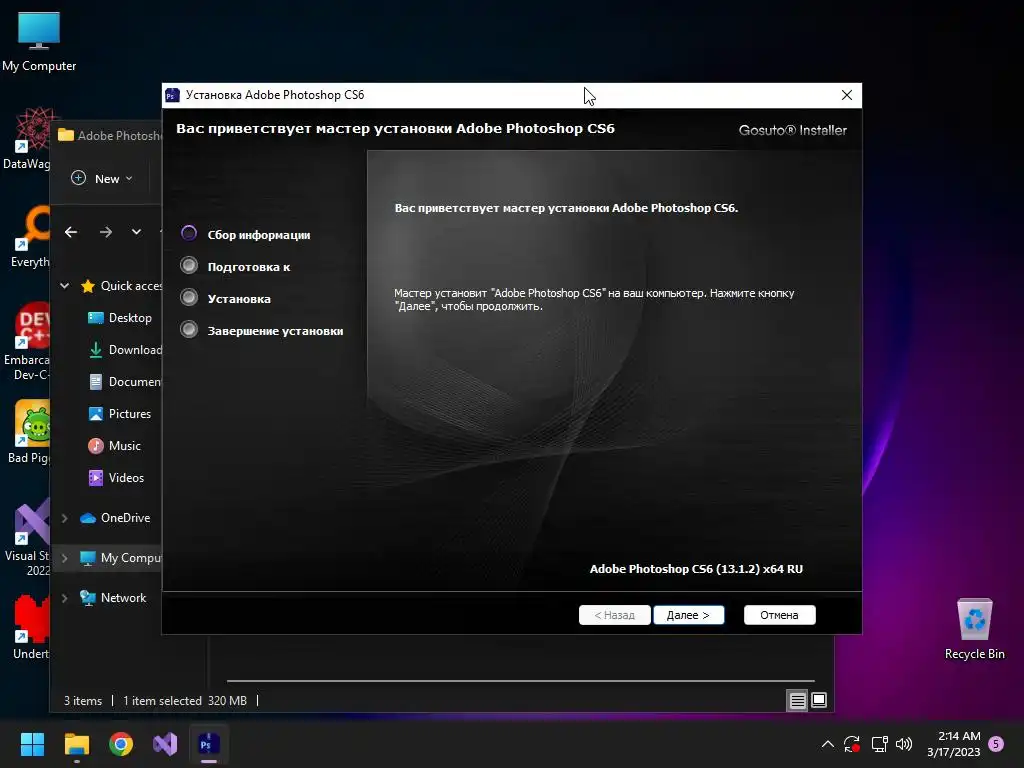Open Quick access in the navigation pane
The image size is (1024, 768).
(121, 285)
